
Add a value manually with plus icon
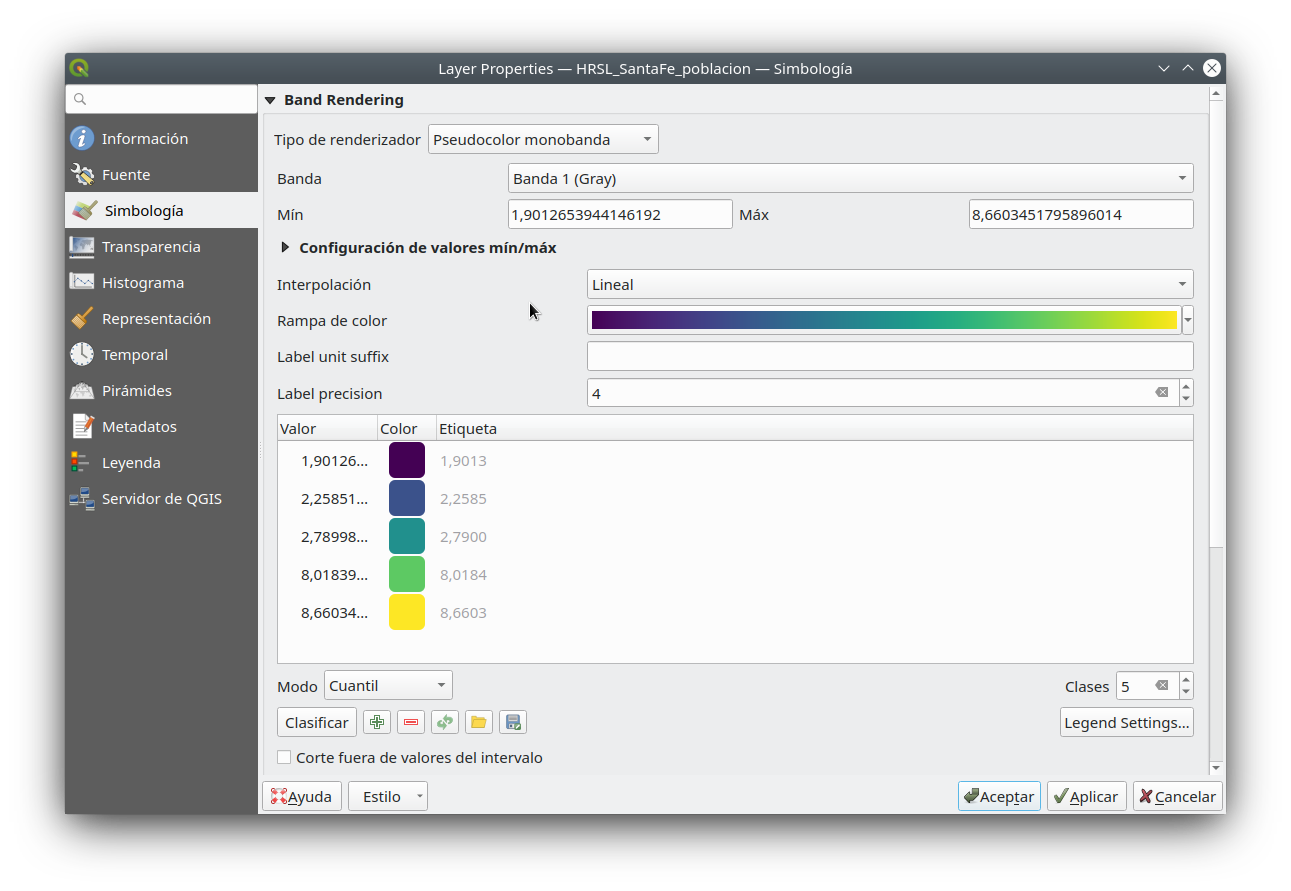pos(377,722)
